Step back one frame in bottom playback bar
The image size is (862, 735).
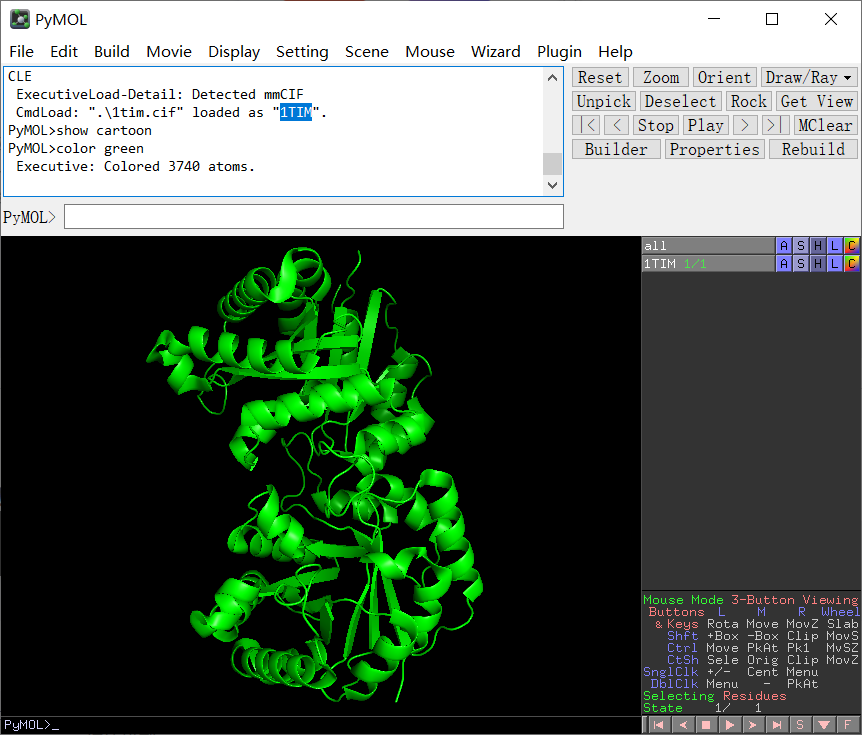(x=682, y=725)
